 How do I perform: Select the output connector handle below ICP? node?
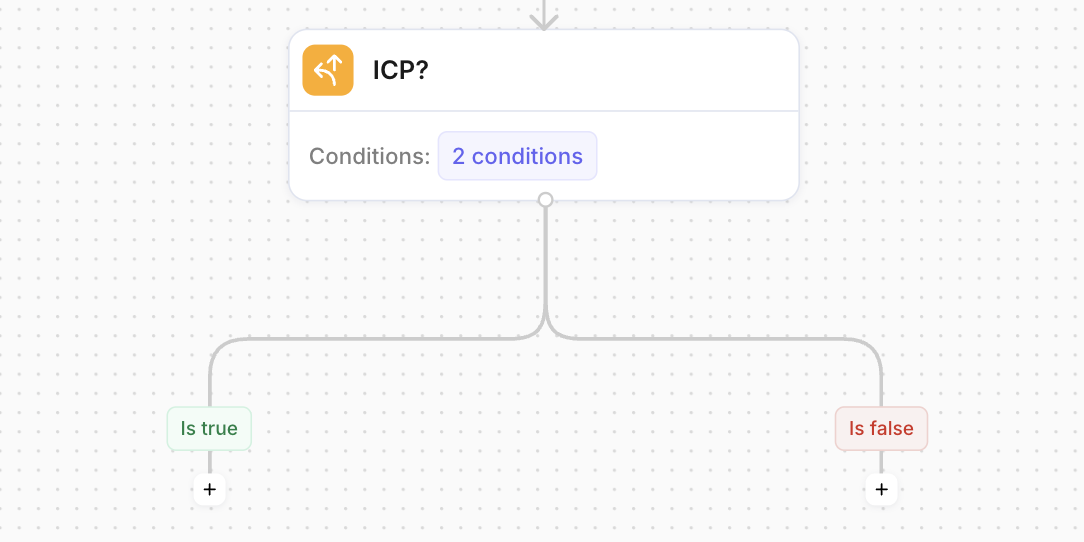(545, 200)
